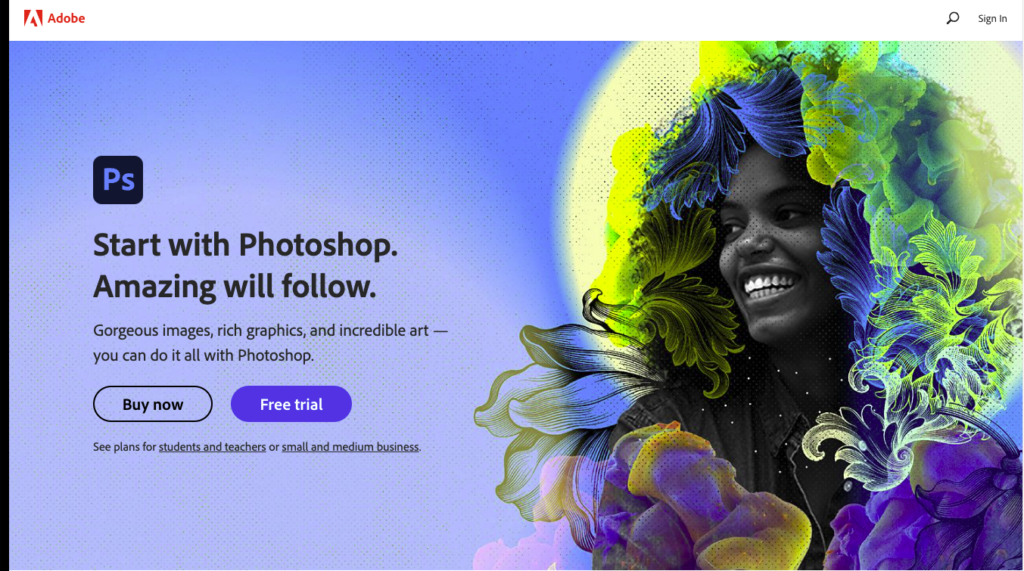Click the "Start with Photoshop." headline
This screenshot has height=571, width=1024.
245,245
